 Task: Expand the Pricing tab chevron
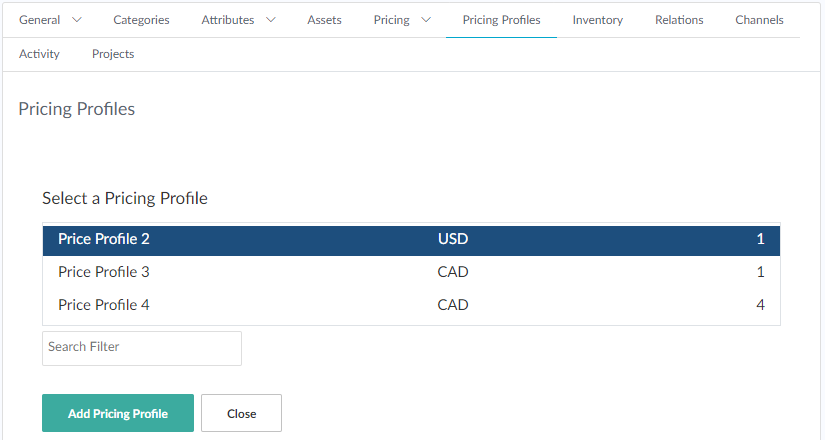[426, 20]
